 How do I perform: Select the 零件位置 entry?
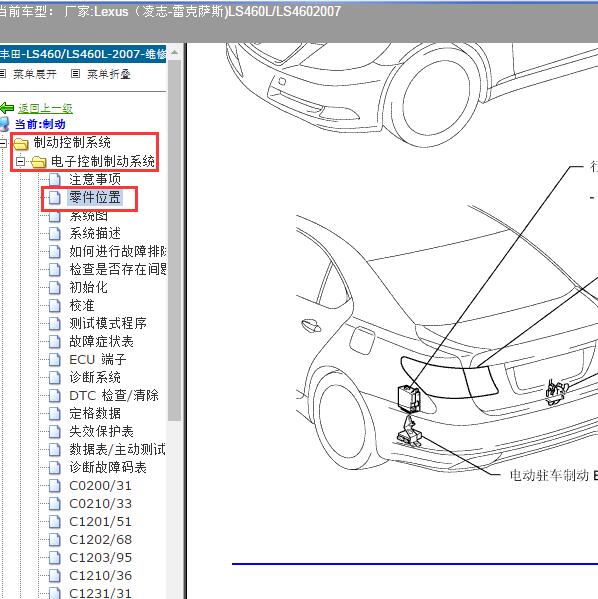95,198
